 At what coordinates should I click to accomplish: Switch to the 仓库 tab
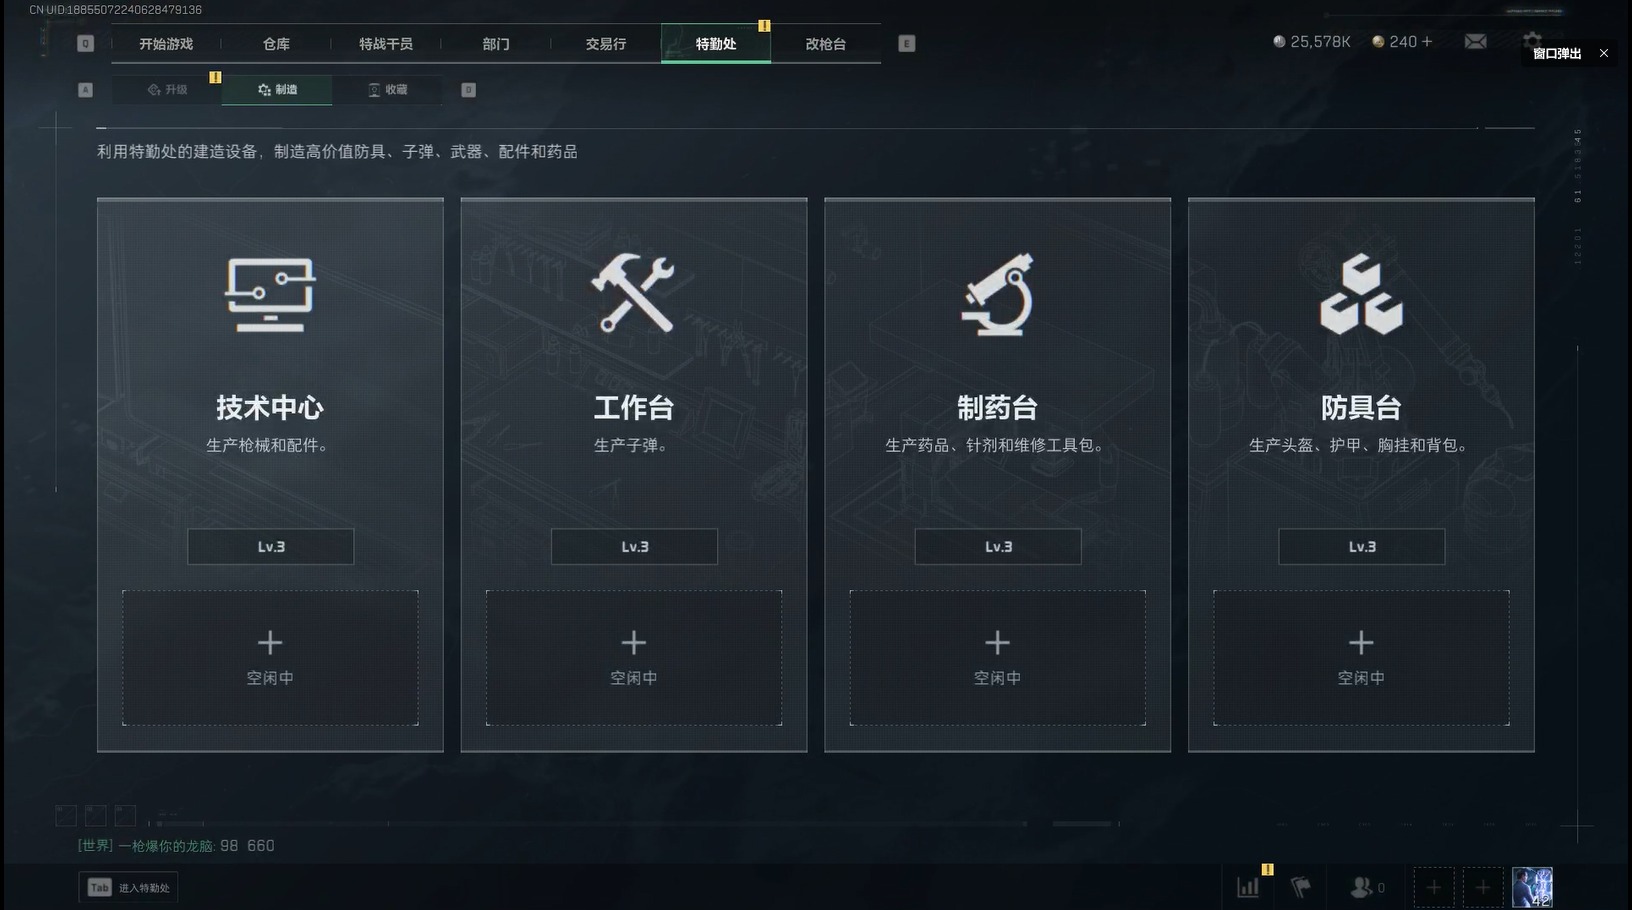(x=276, y=44)
